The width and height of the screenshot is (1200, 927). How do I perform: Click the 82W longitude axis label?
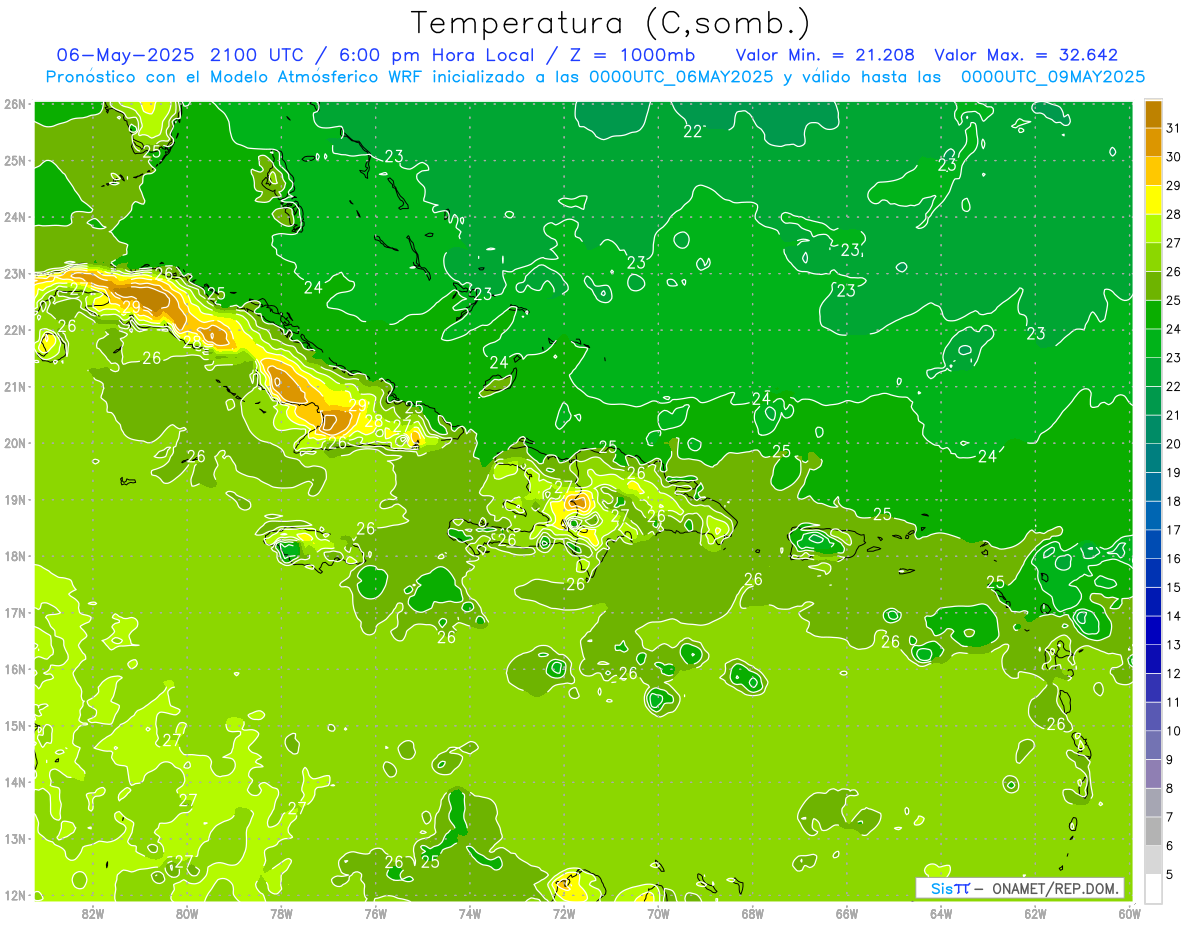(x=93, y=912)
